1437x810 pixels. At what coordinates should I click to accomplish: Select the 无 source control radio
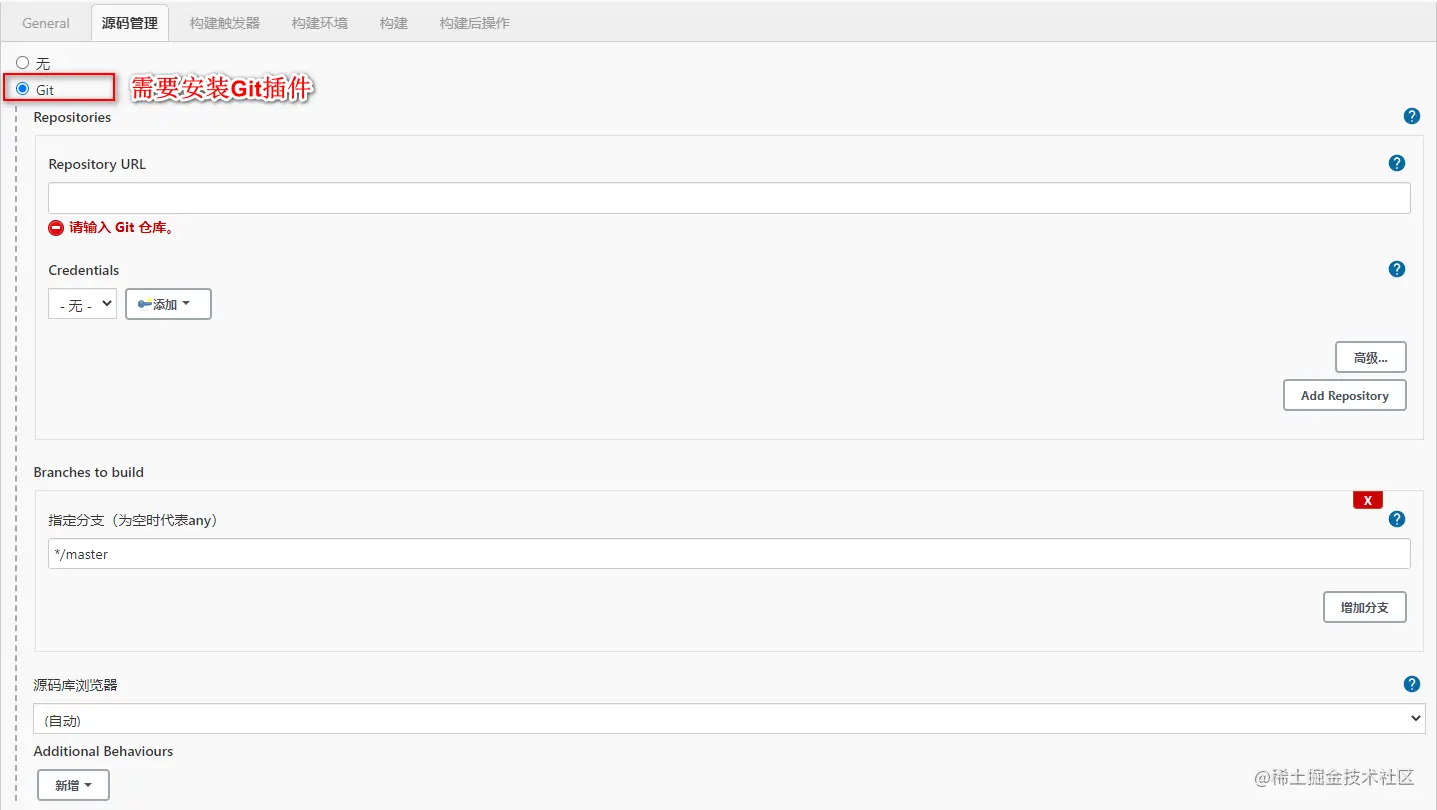[x=23, y=63]
